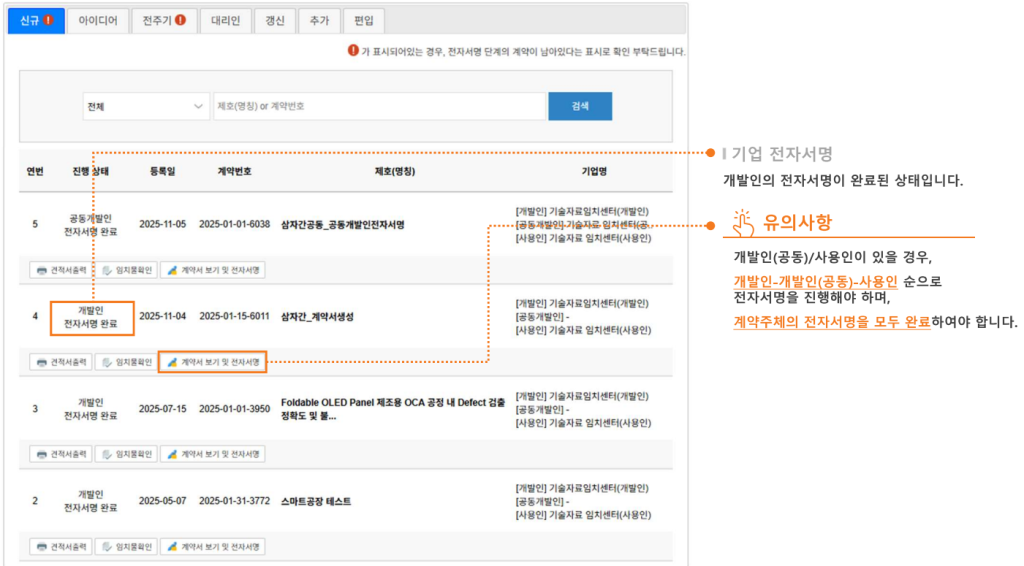
Task: Switch to the 아이디어 tab
Action: tap(98, 21)
